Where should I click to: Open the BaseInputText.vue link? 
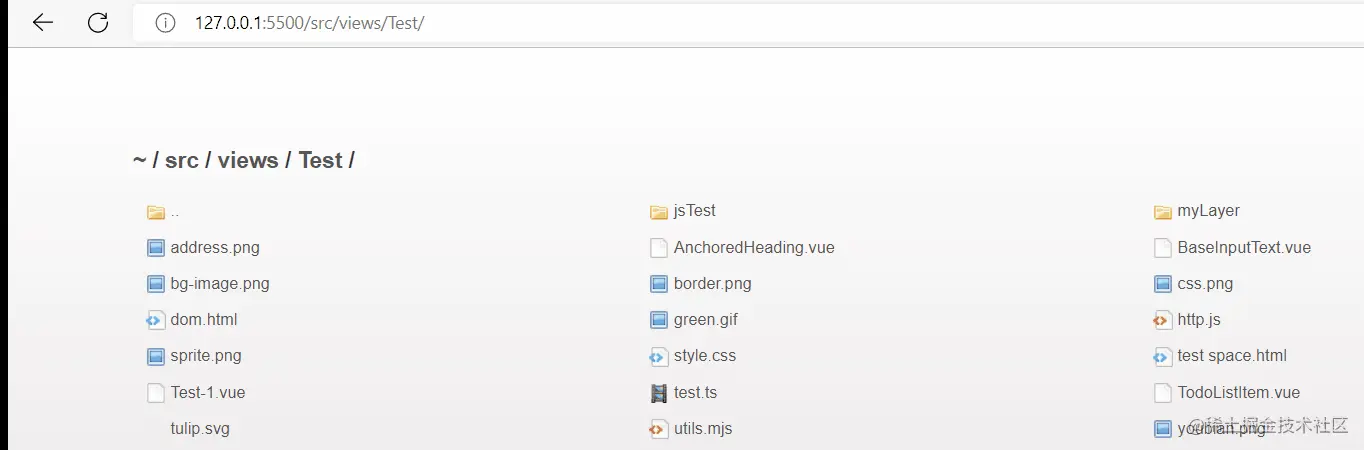[1243, 248]
